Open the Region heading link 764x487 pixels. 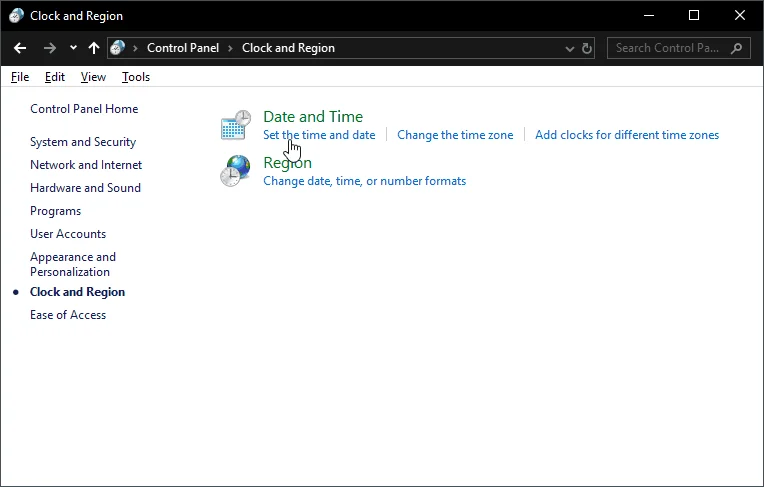tap(287, 163)
